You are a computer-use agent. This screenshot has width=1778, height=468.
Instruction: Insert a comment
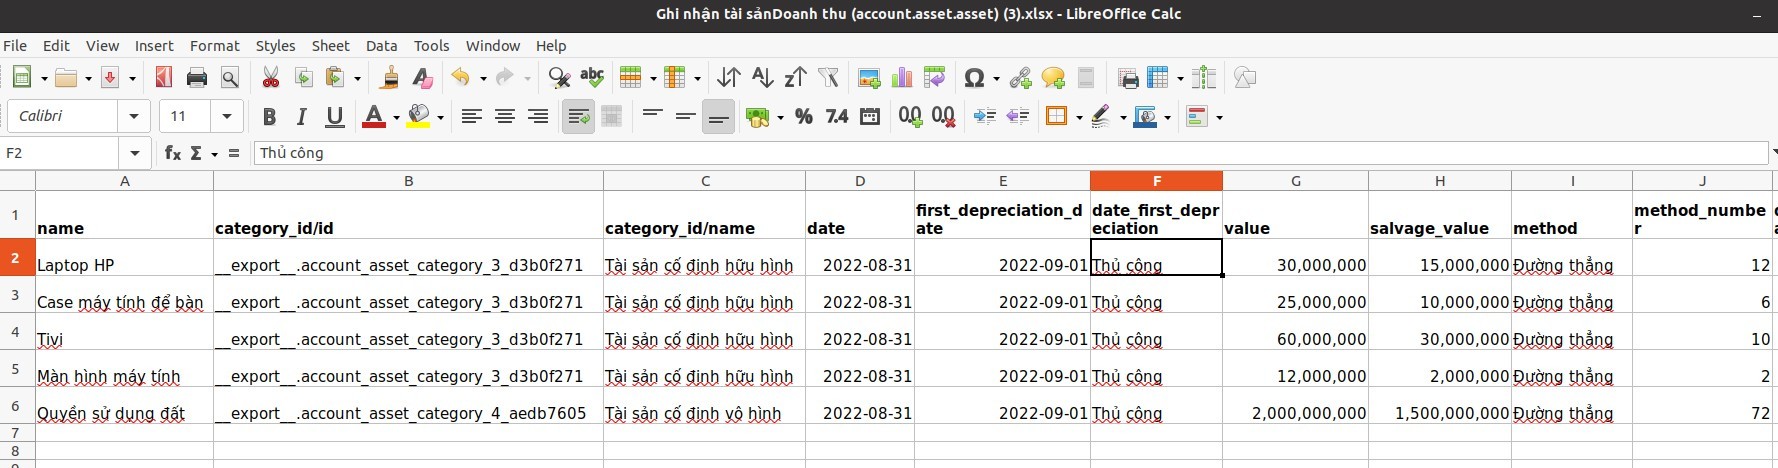coord(1053,78)
